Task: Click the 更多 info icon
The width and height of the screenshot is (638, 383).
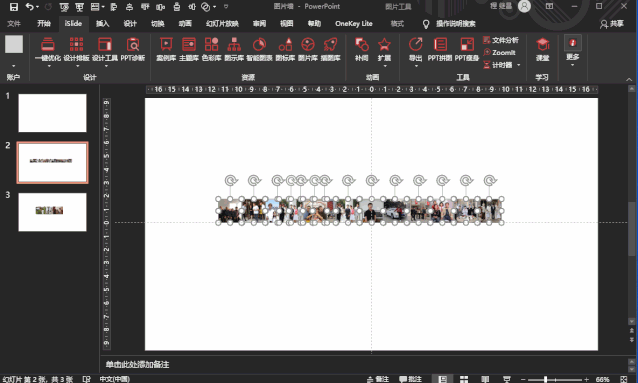Action: [572, 43]
